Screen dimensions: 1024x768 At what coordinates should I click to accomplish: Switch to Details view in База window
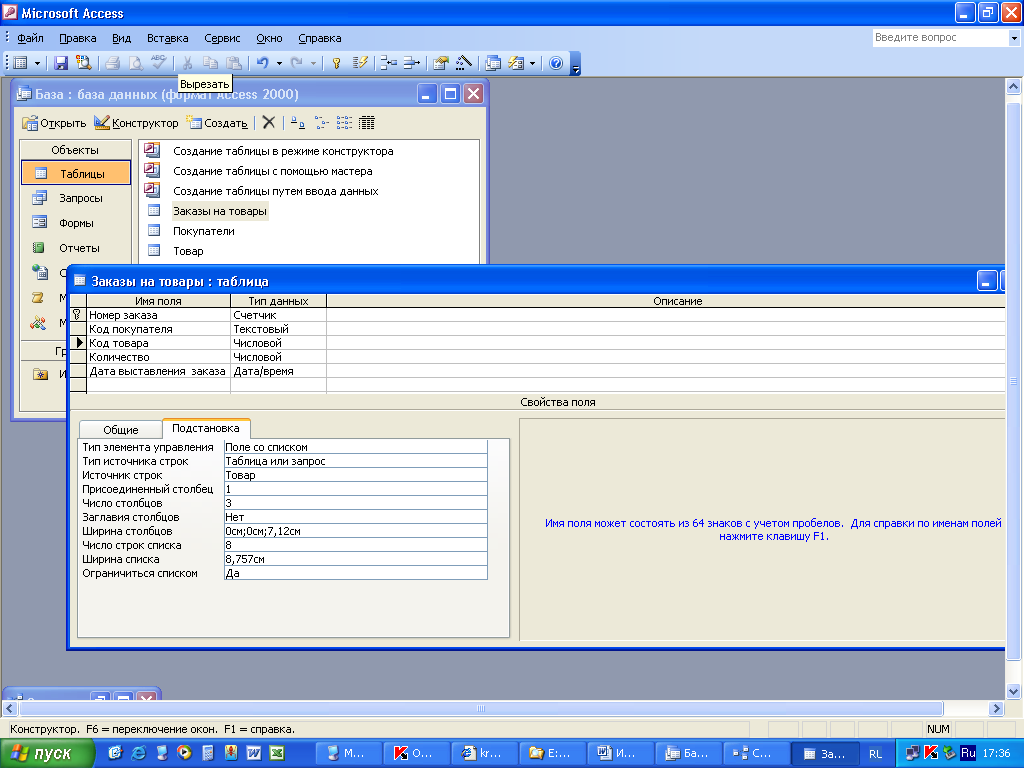point(367,122)
